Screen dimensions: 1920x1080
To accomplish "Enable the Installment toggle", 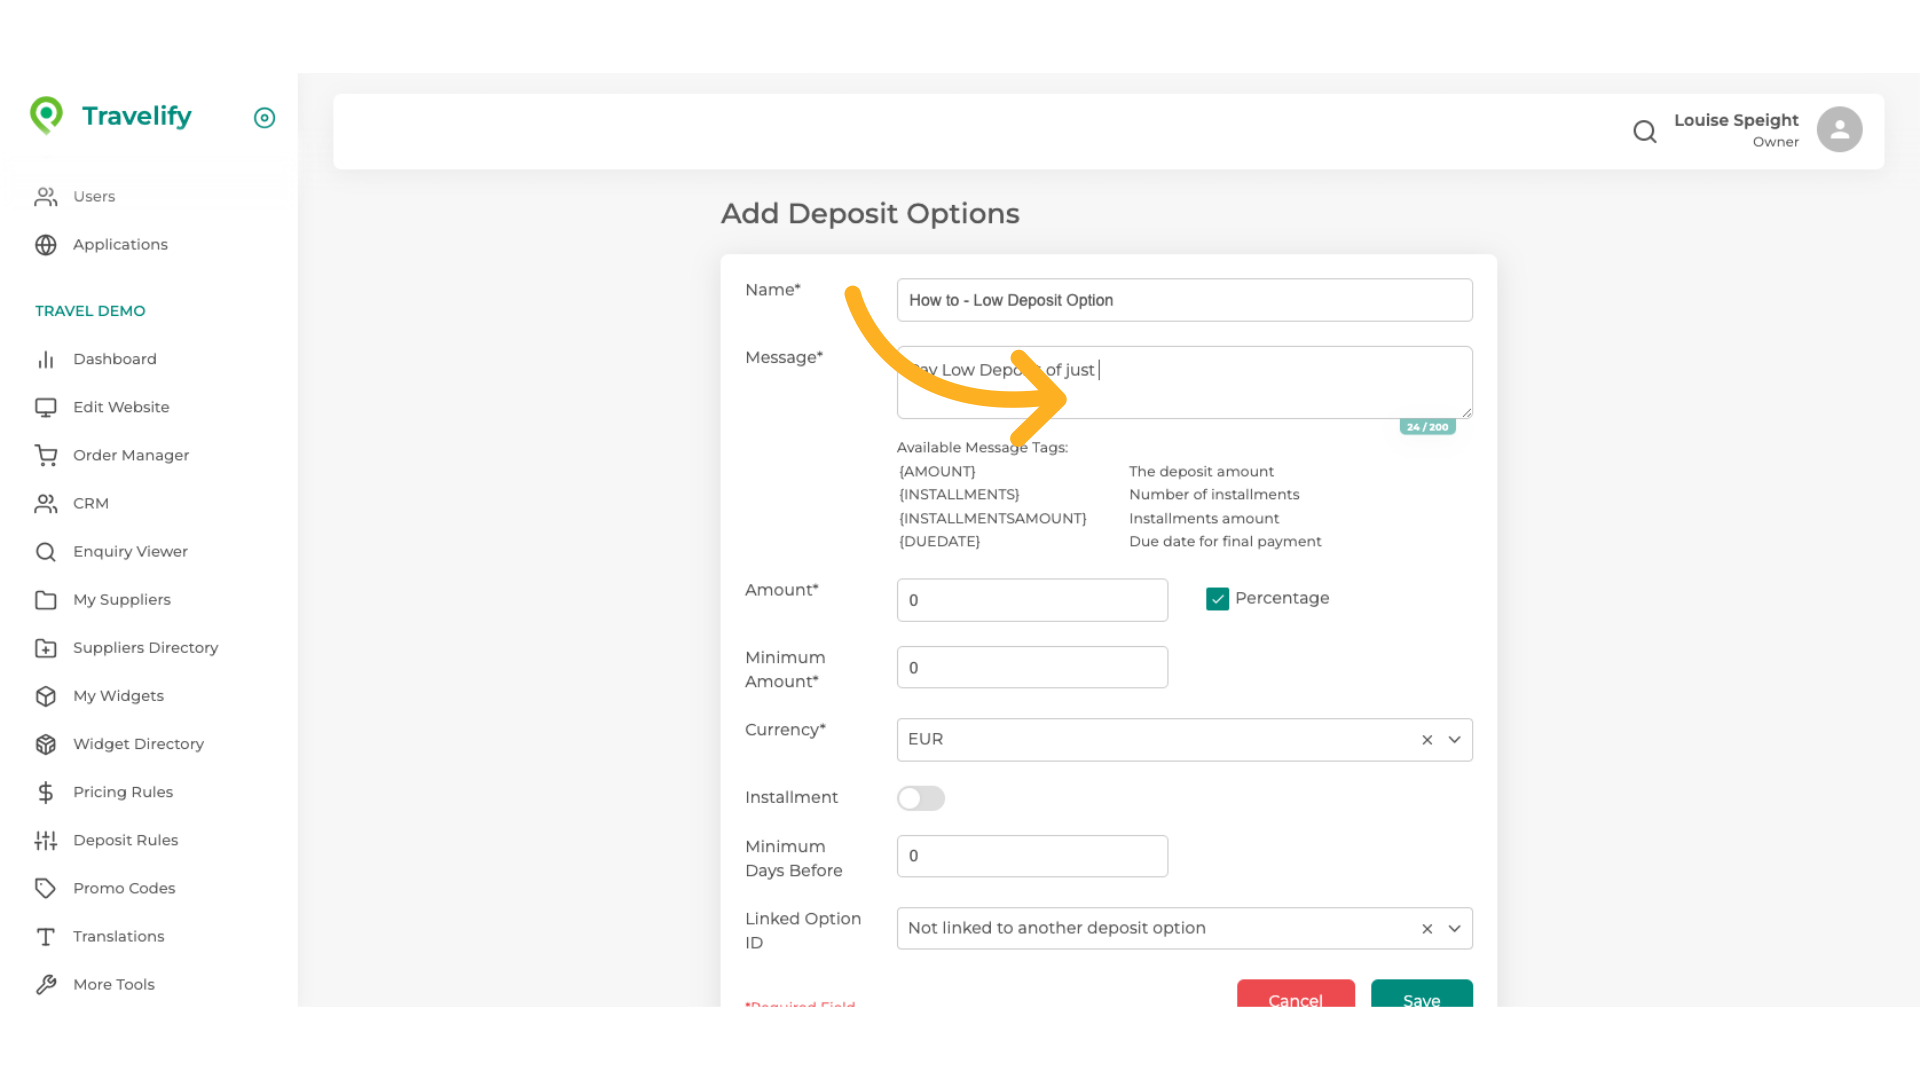I will (x=921, y=798).
